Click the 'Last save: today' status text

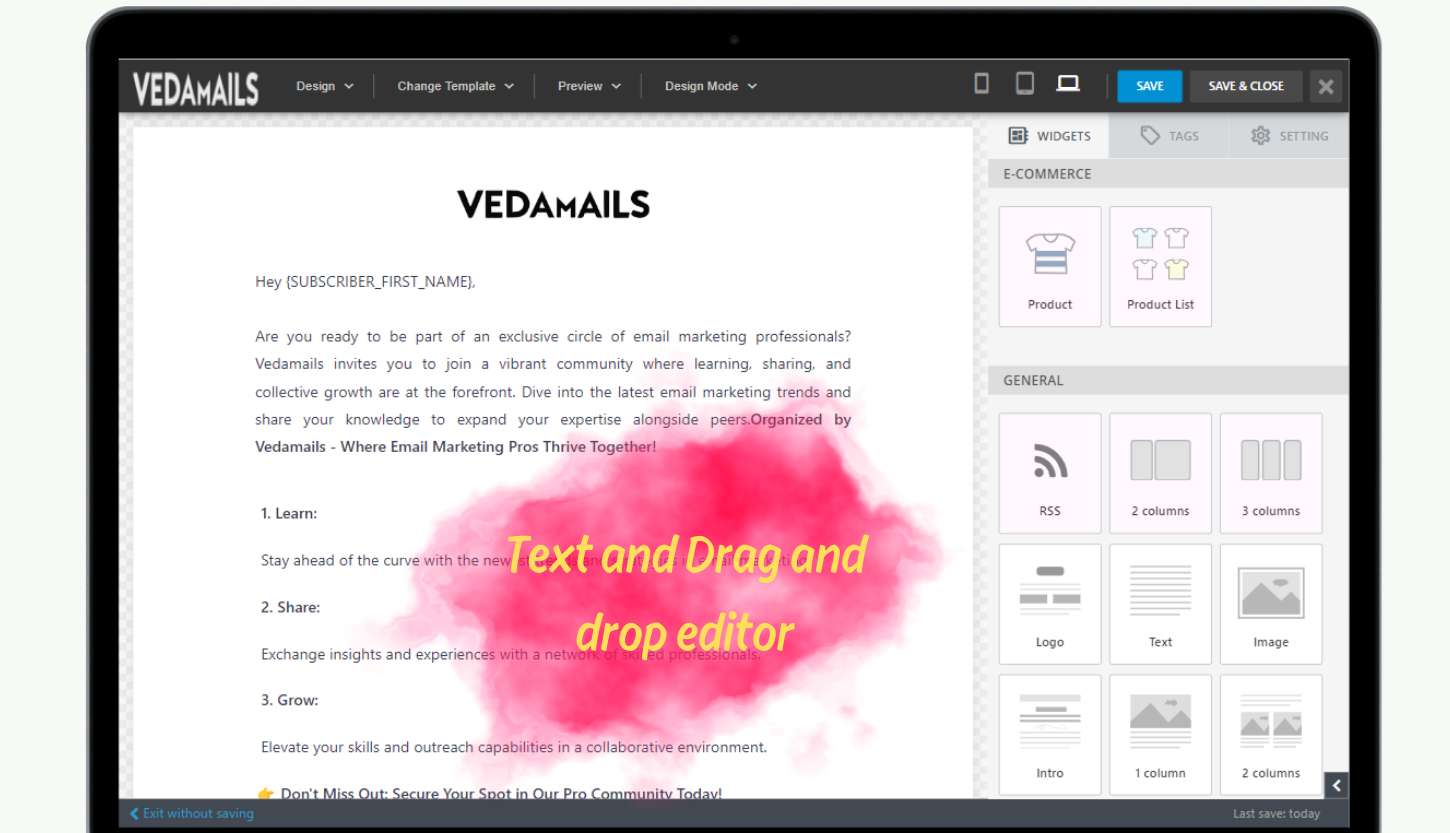(x=1276, y=814)
